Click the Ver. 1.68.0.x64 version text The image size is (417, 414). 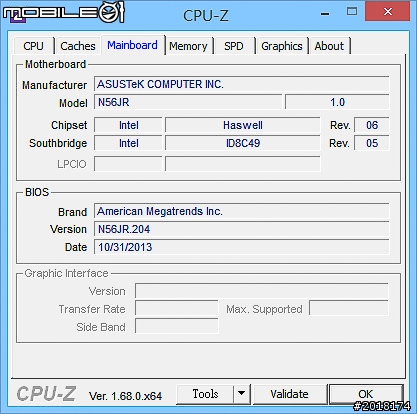[x=125, y=396]
